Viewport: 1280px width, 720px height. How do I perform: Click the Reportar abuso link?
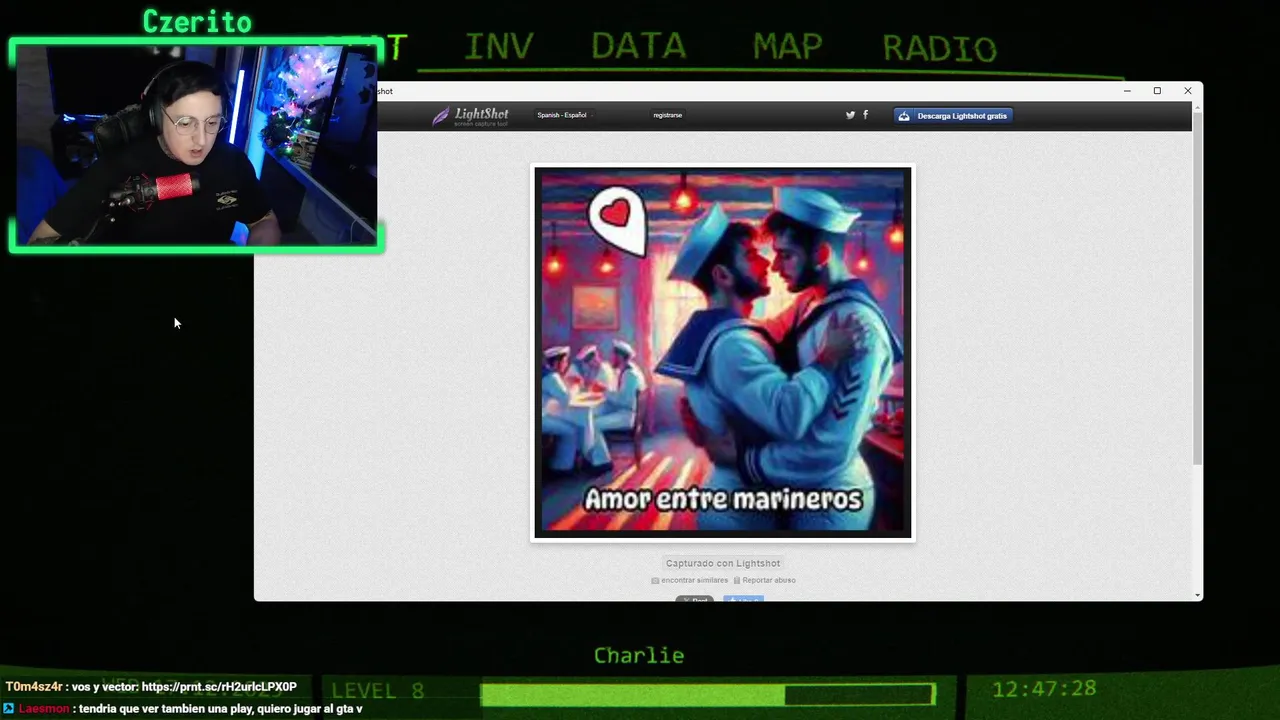(769, 580)
